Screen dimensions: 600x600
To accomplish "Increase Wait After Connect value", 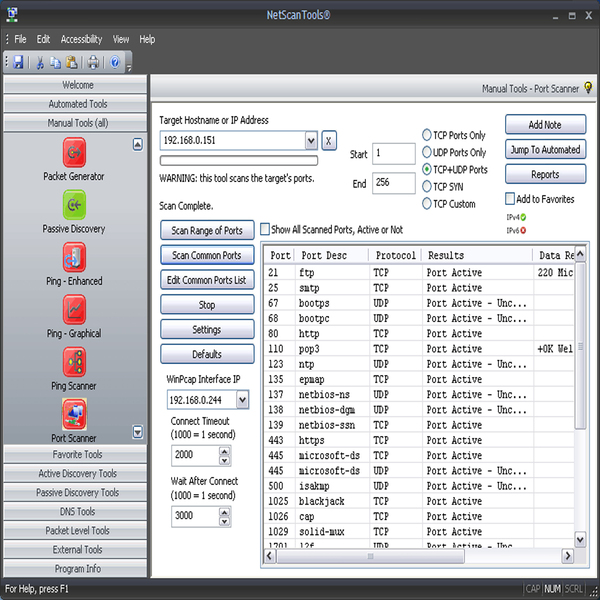I will (225, 512).
